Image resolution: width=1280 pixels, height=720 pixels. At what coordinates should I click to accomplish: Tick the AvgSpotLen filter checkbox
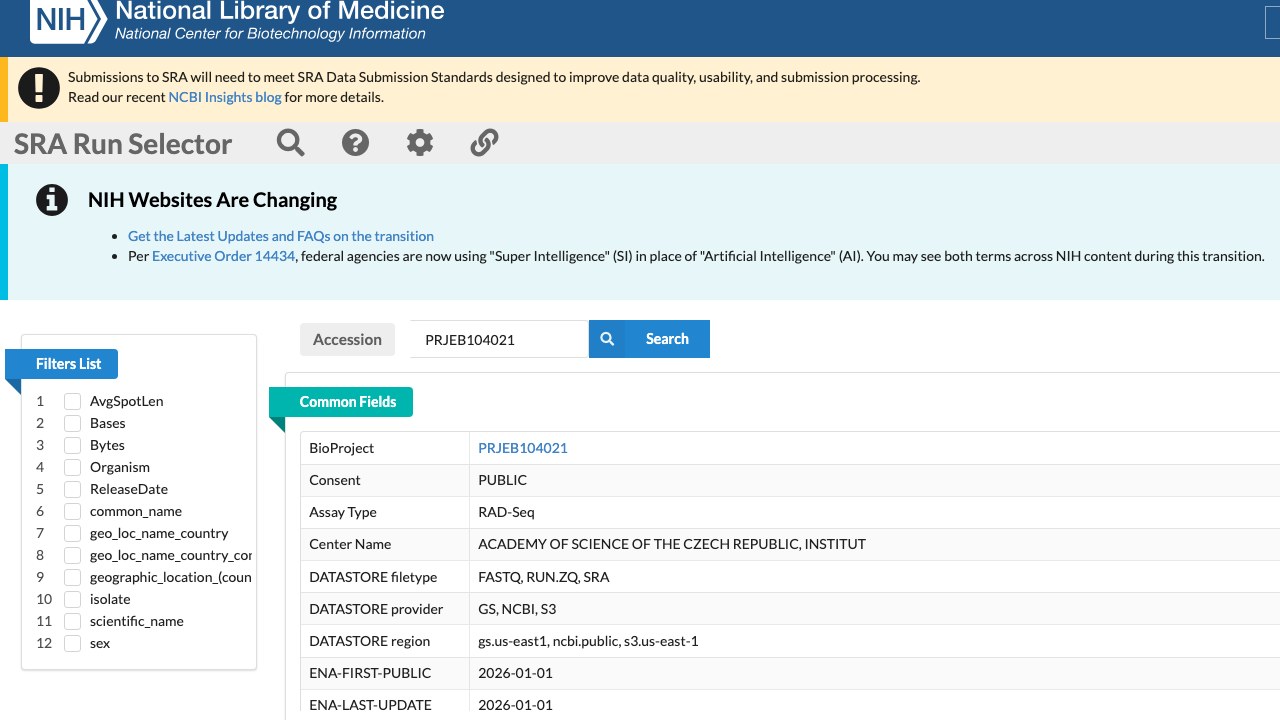(72, 401)
